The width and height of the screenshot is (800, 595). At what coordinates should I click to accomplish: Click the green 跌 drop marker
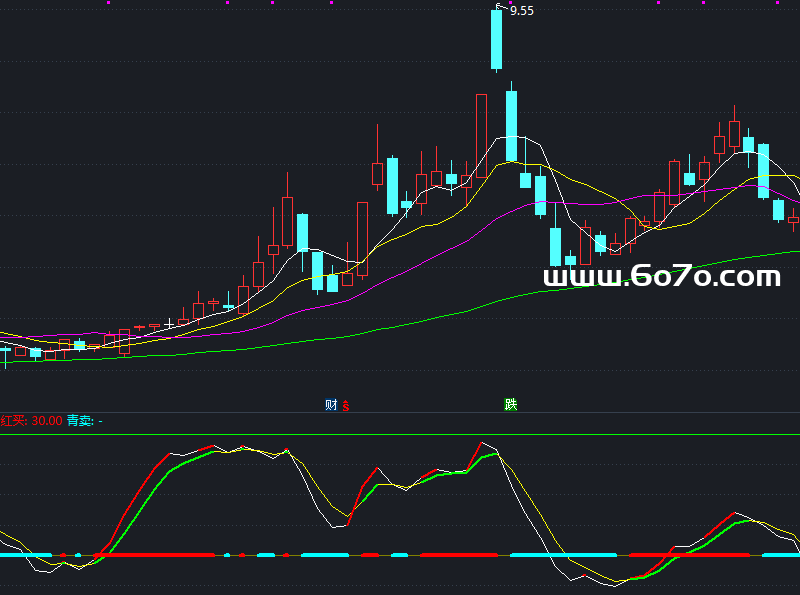(x=511, y=405)
